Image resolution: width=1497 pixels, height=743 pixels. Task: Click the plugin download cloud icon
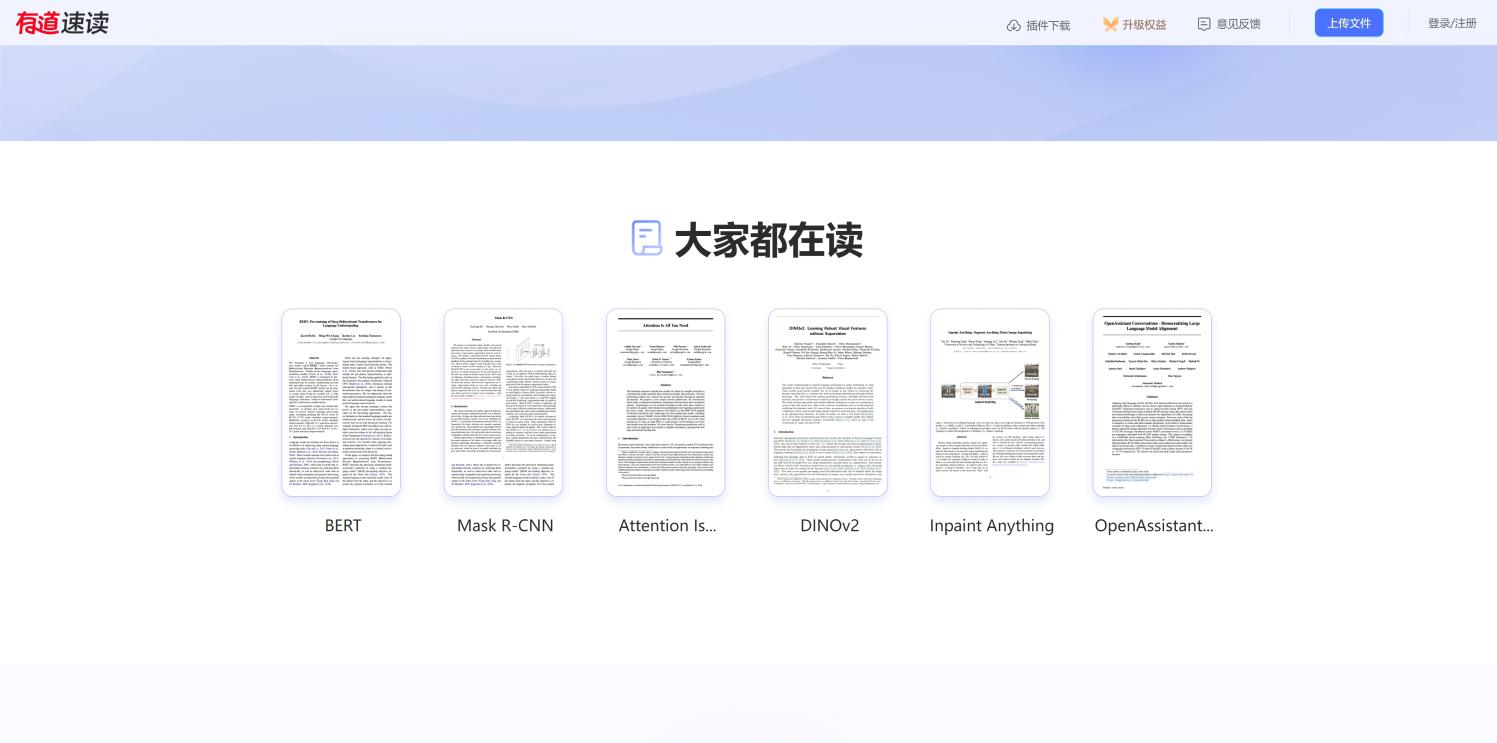click(1014, 25)
